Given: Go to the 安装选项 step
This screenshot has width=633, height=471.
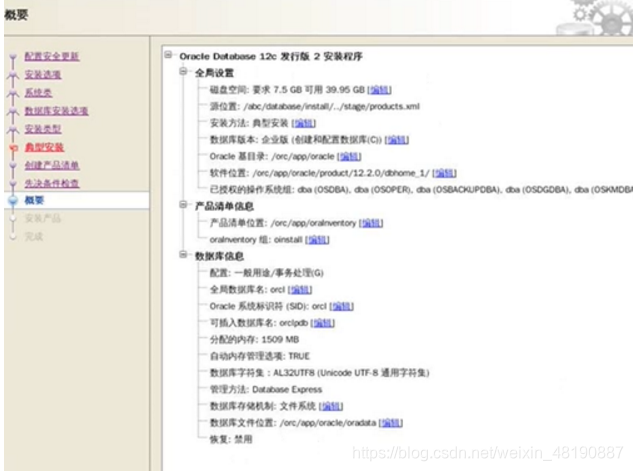Looking at the screenshot, I should click(43, 74).
